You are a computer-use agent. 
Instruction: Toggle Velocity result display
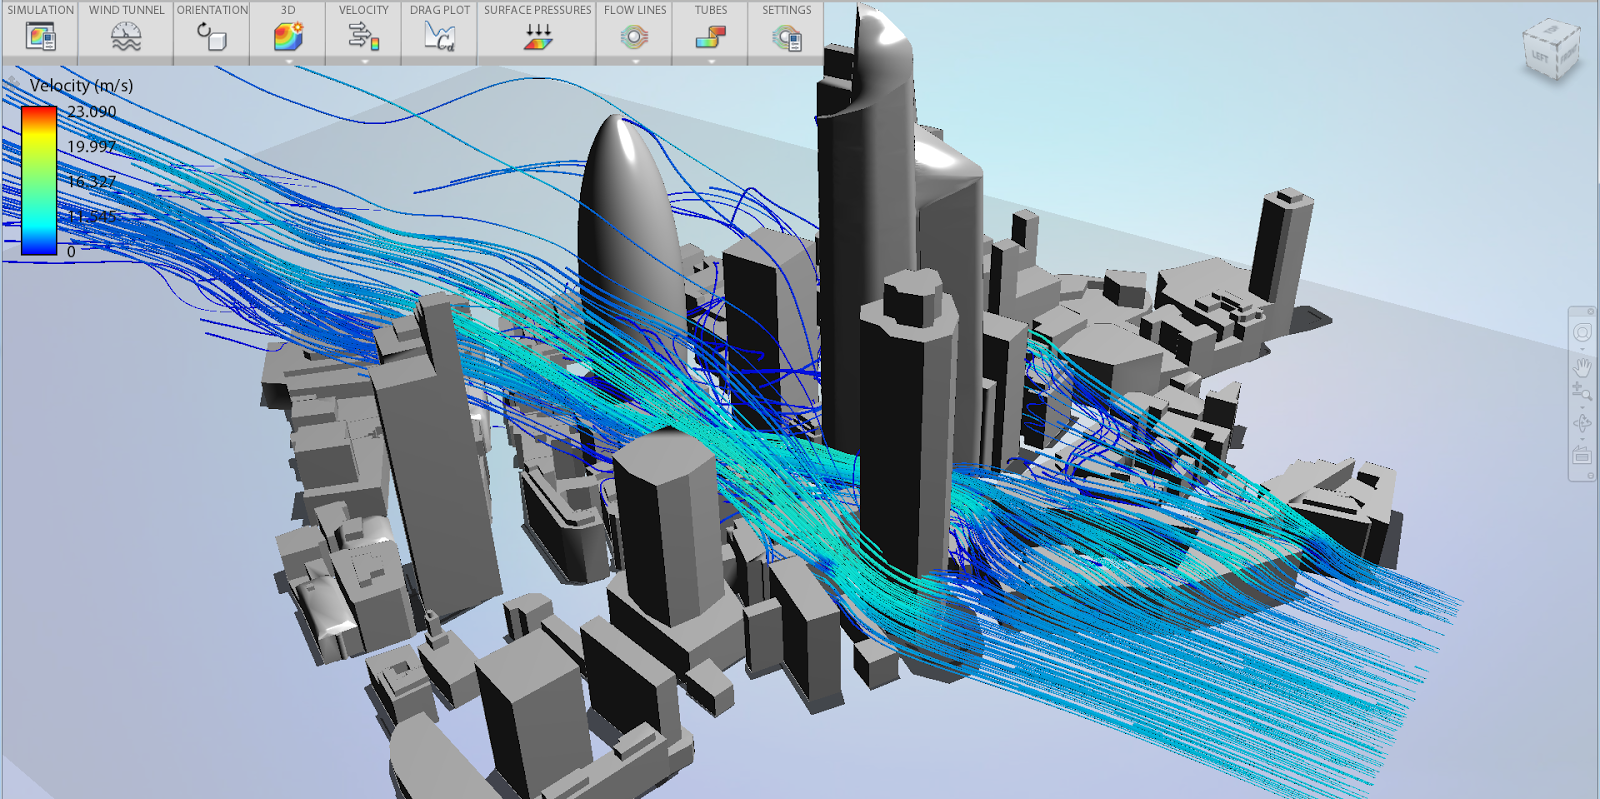(x=363, y=38)
